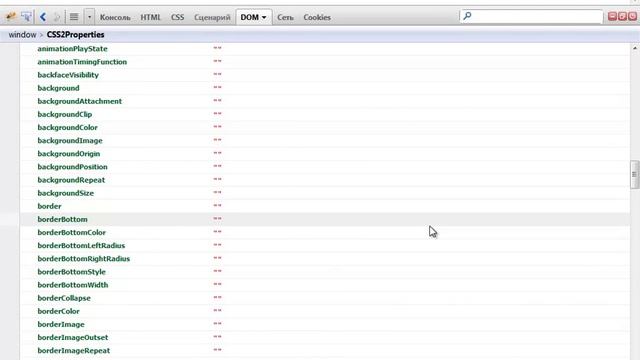This screenshot has height=360, width=640.
Task: Click the empty value of borderBottom
Action: pos(217,218)
